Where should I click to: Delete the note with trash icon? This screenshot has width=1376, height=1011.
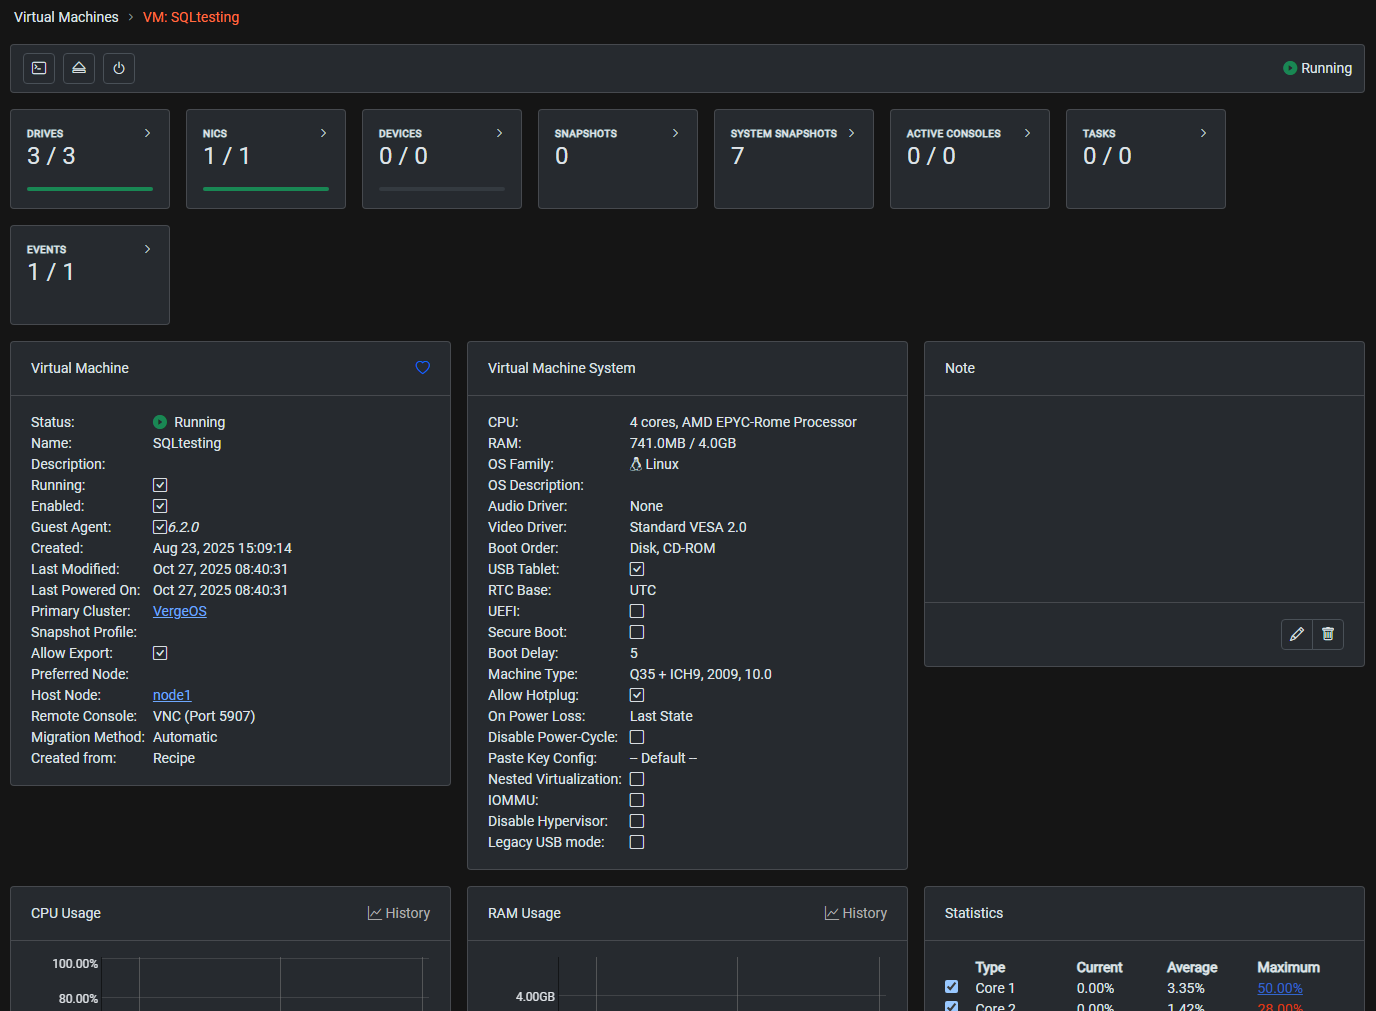[x=1328, y=634]
